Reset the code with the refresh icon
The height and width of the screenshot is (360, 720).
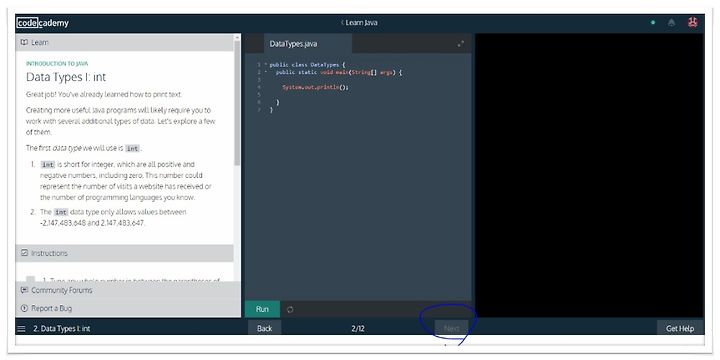pyautogui.click(x=290, y=309)
